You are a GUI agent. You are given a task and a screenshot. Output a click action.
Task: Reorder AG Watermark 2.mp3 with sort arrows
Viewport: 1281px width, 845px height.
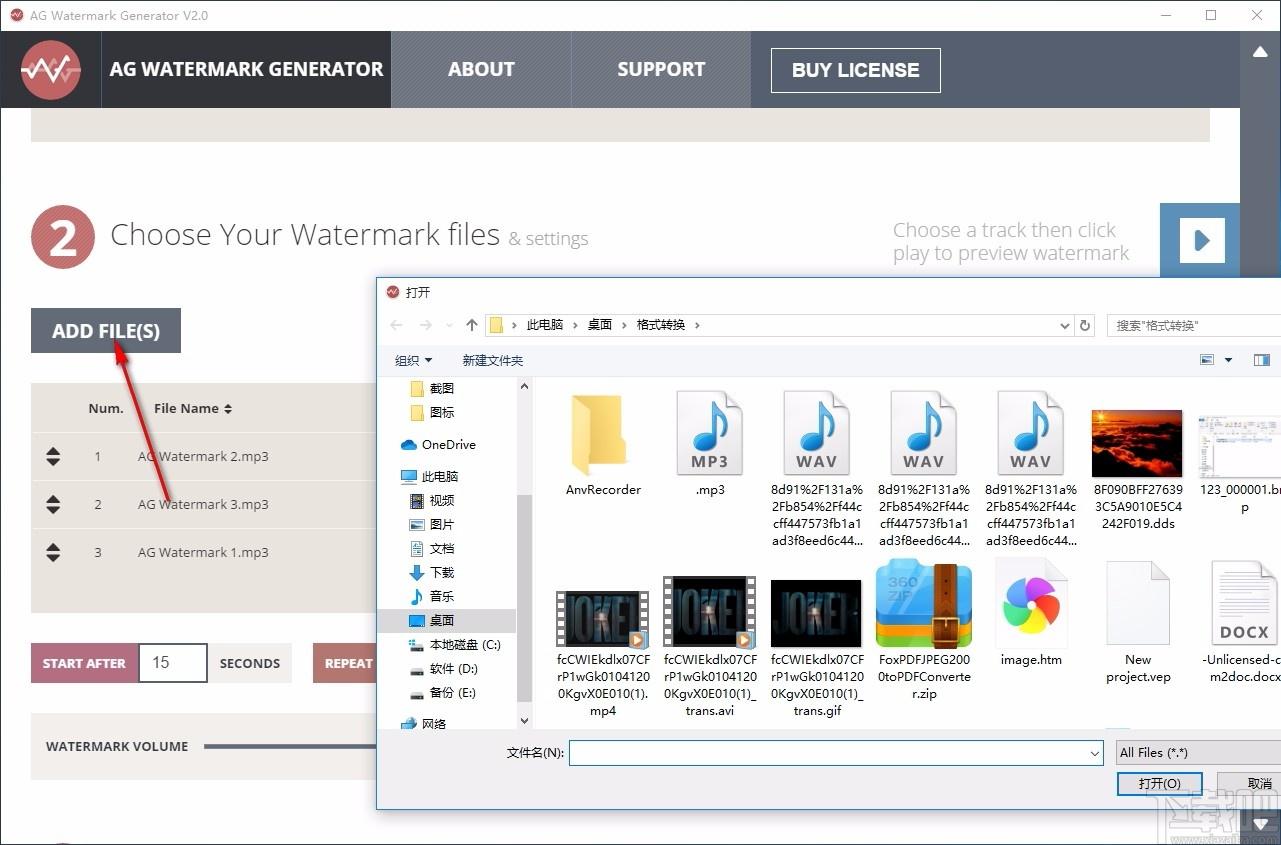pyautogui.click(x=53, y=457)
